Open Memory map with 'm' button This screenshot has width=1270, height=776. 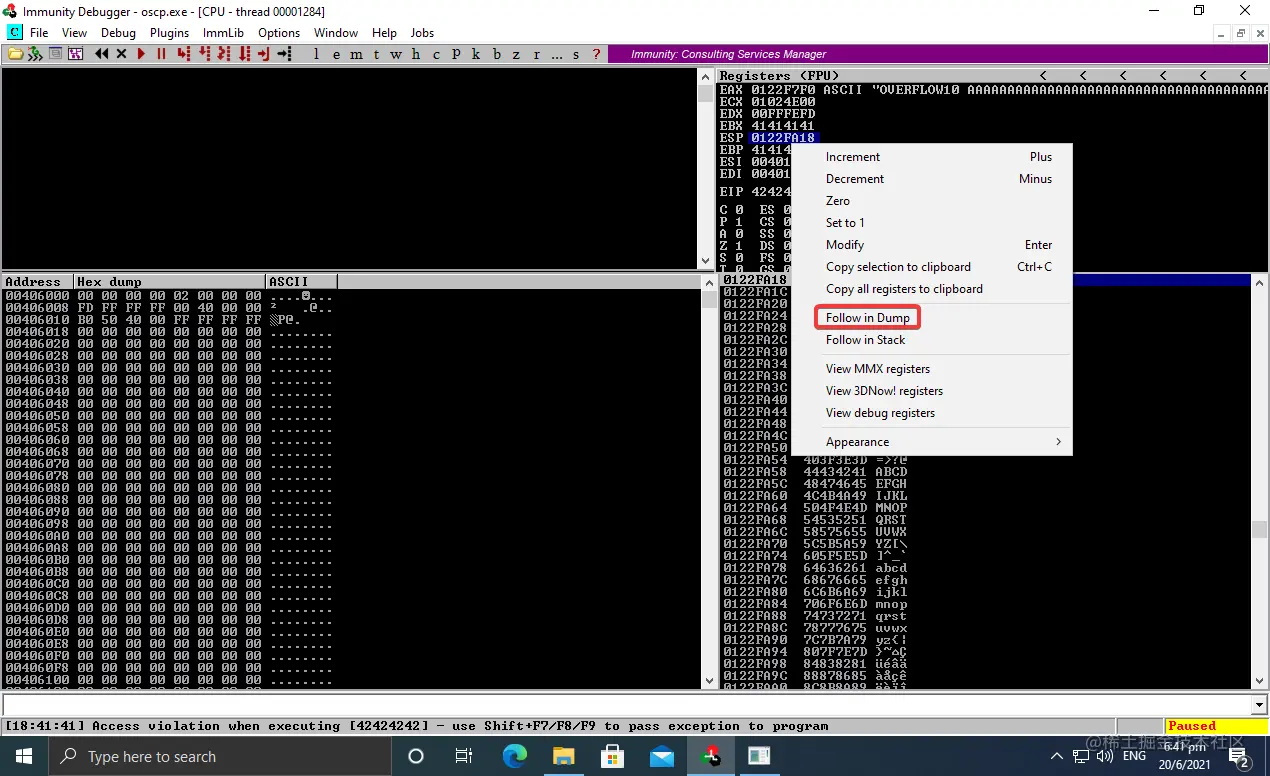pos(356,54)
